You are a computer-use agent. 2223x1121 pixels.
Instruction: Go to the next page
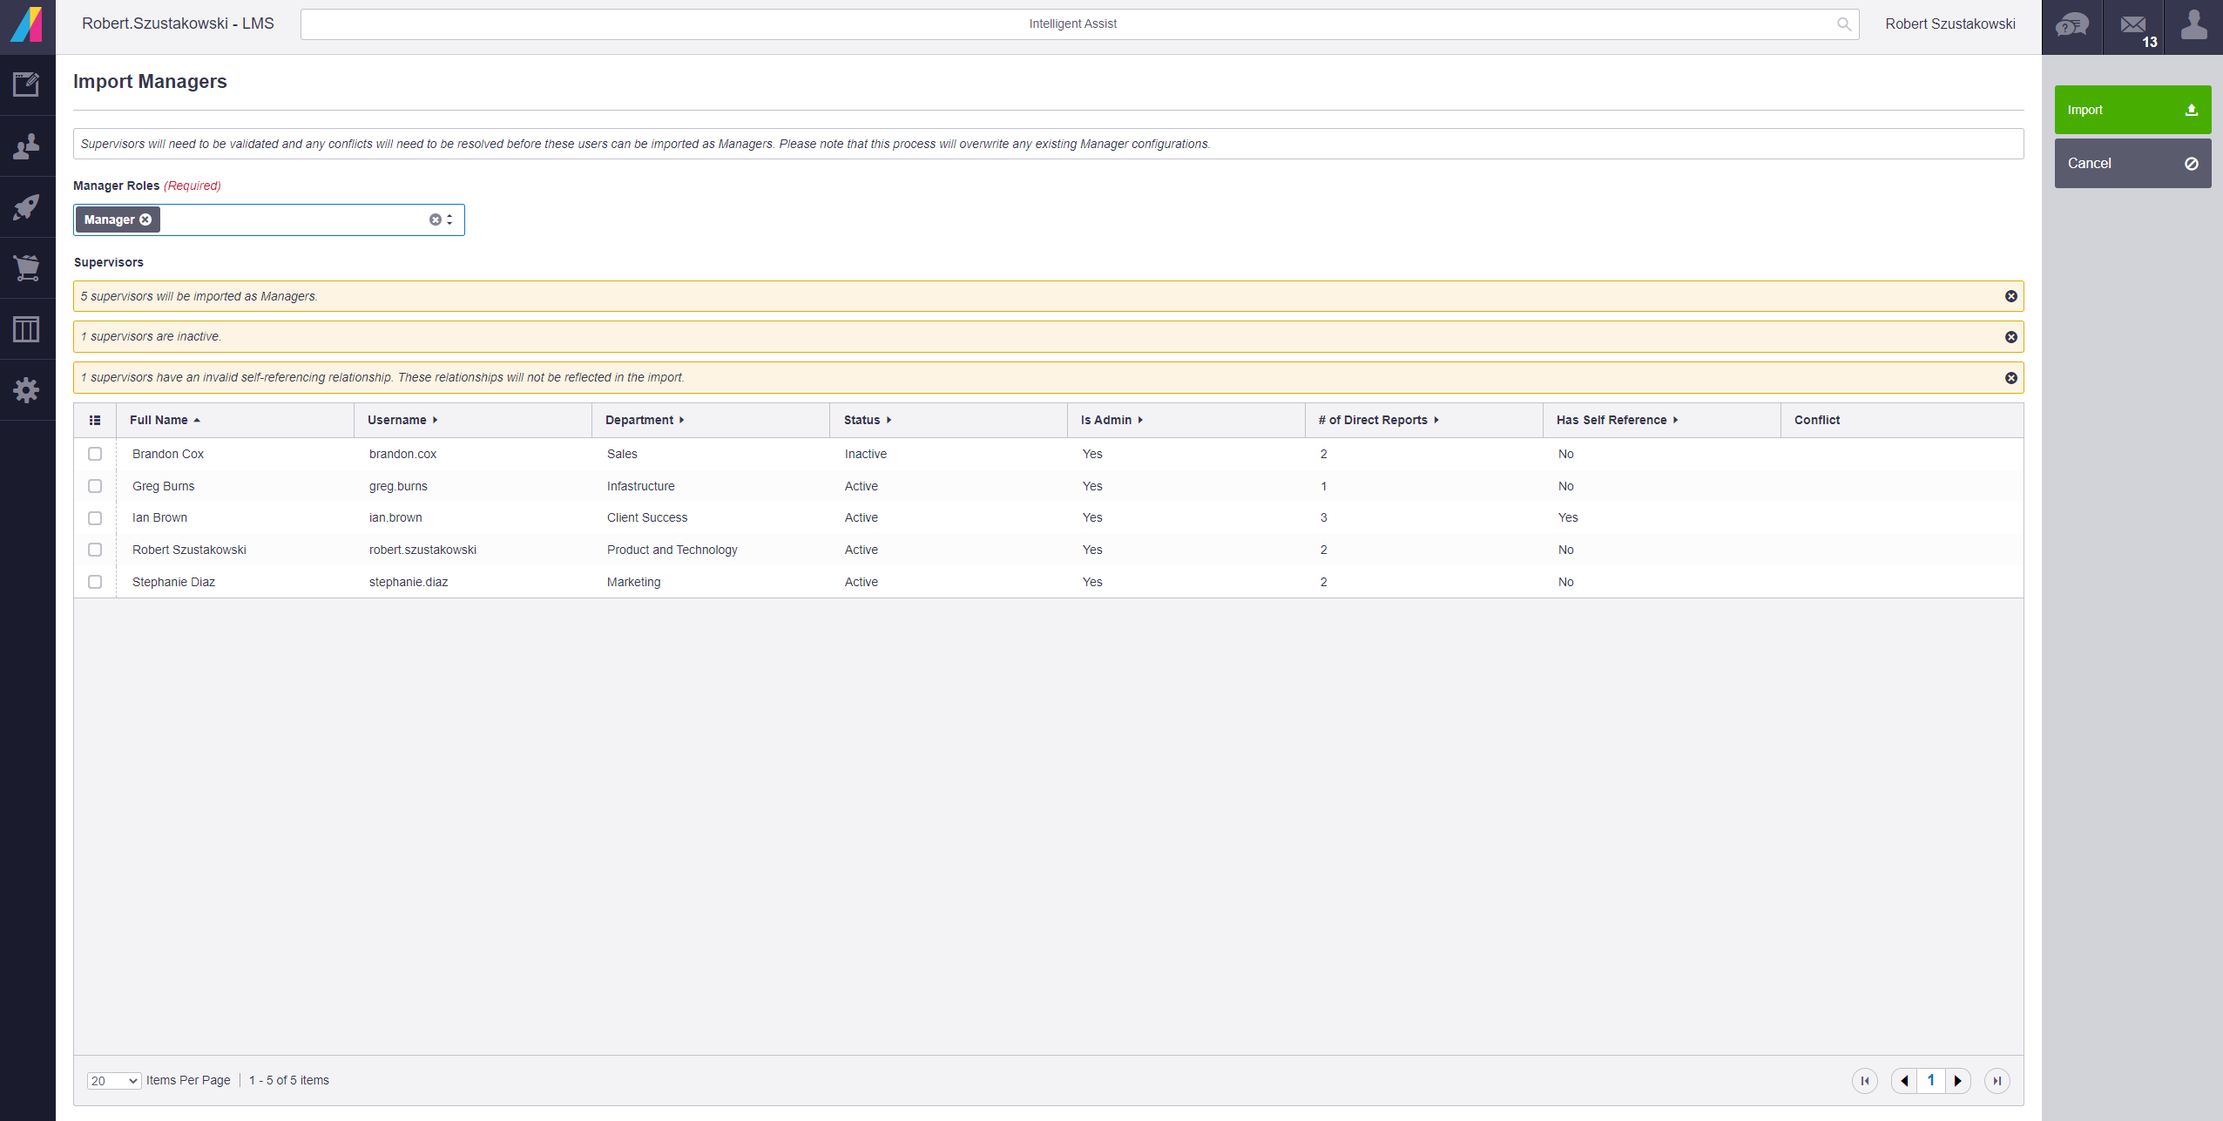pyautogui.click(x=1958, y=1081)
